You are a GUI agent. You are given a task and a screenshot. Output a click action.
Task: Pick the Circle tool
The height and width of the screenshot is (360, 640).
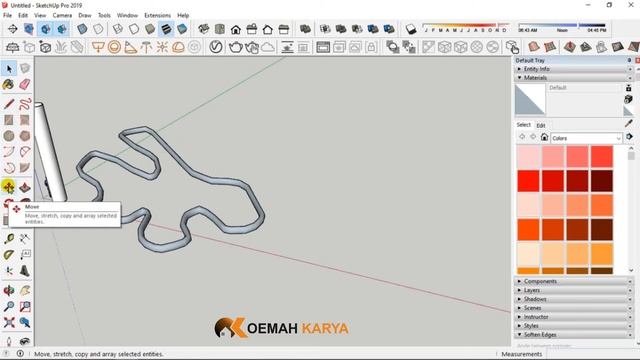9,136
